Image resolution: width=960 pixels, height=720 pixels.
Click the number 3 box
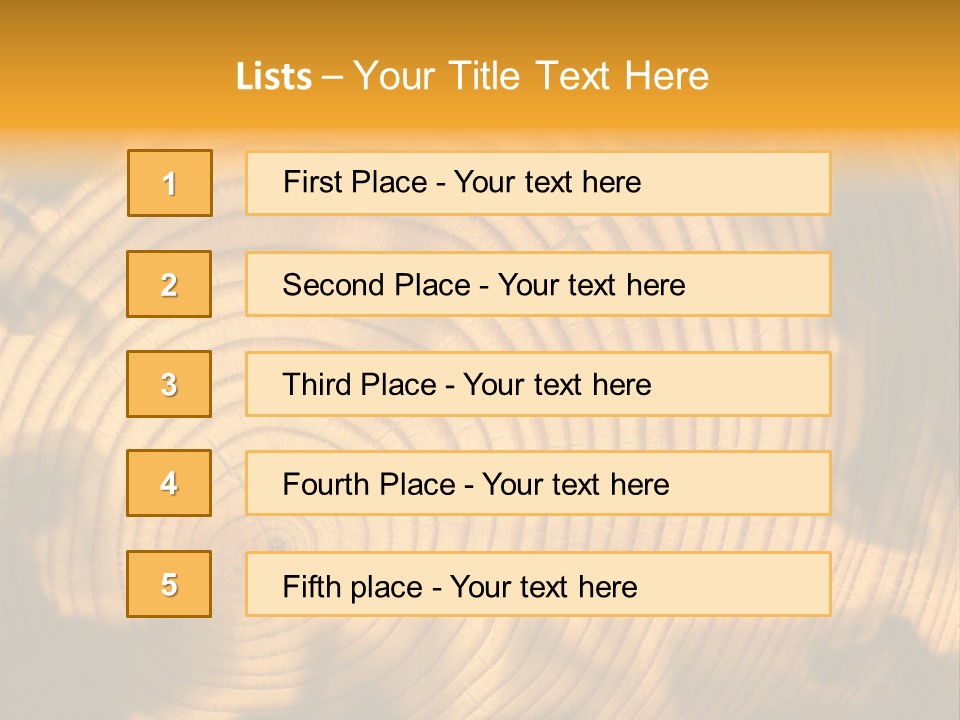[169, 384]
